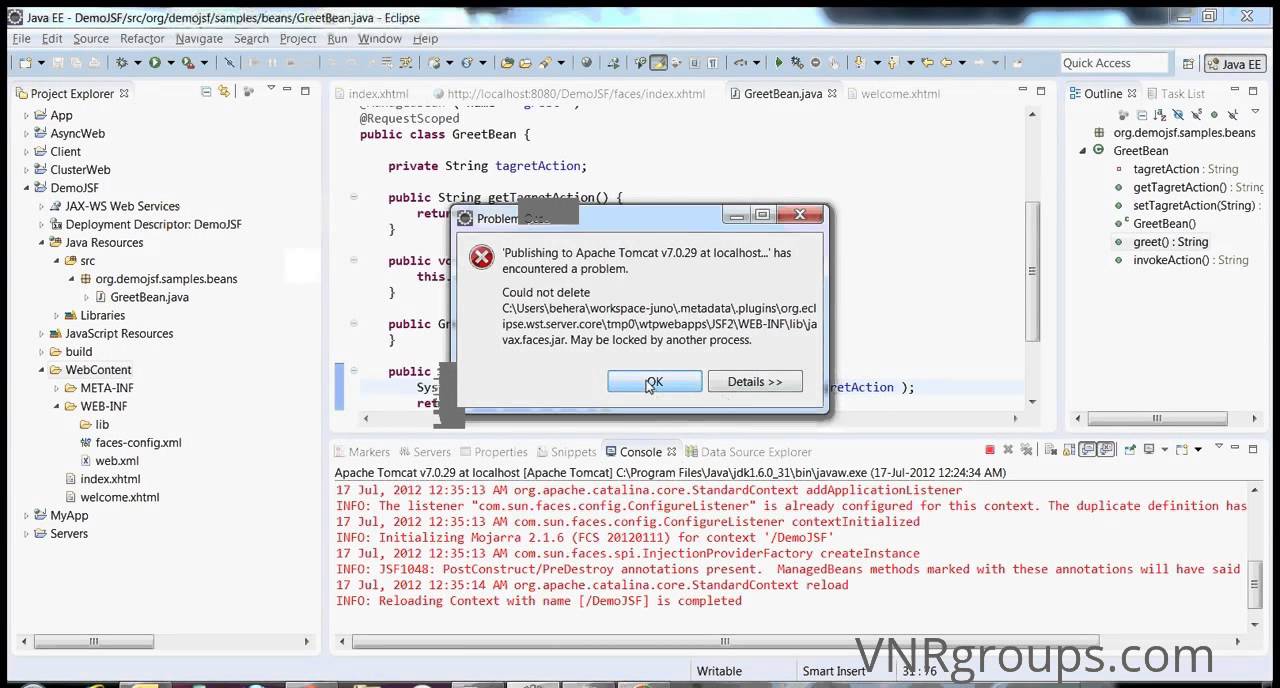
Task: Collapse the DemoJSF project node
Action: 27,188
